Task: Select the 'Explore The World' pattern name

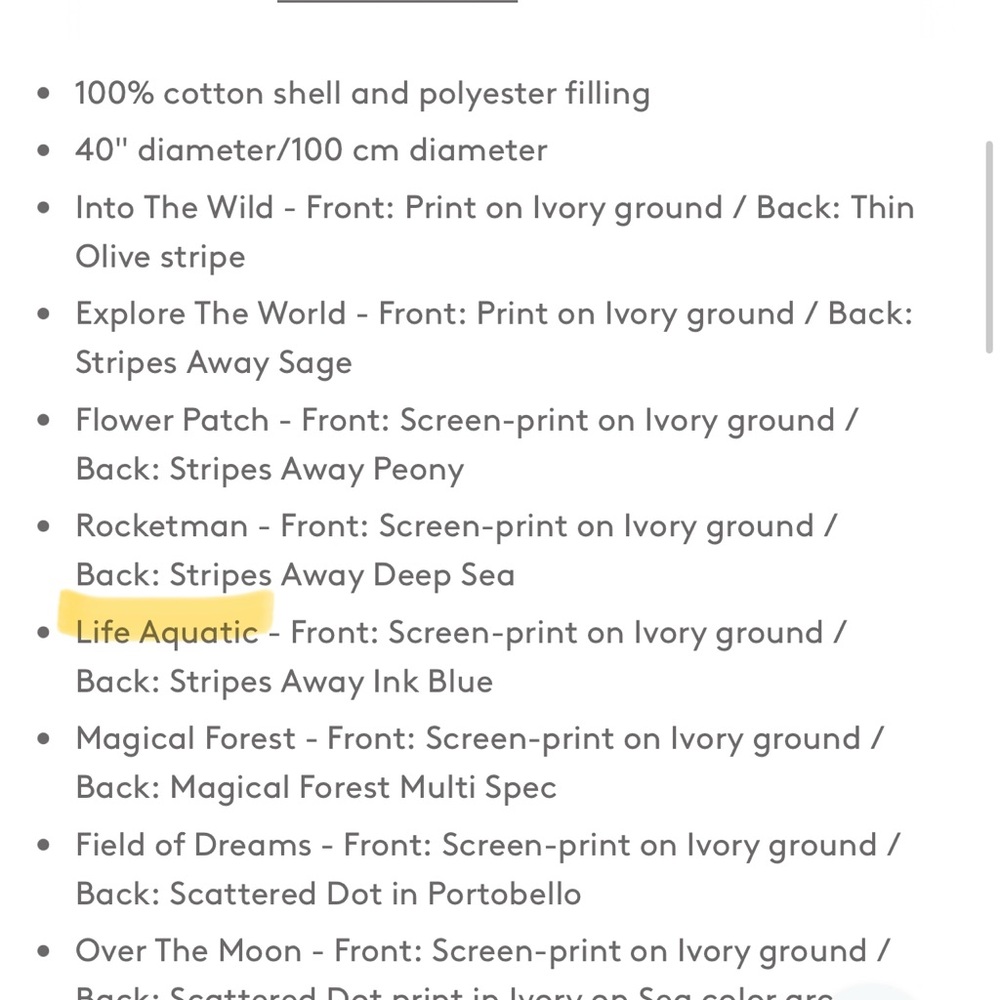Action: [210, 313]
